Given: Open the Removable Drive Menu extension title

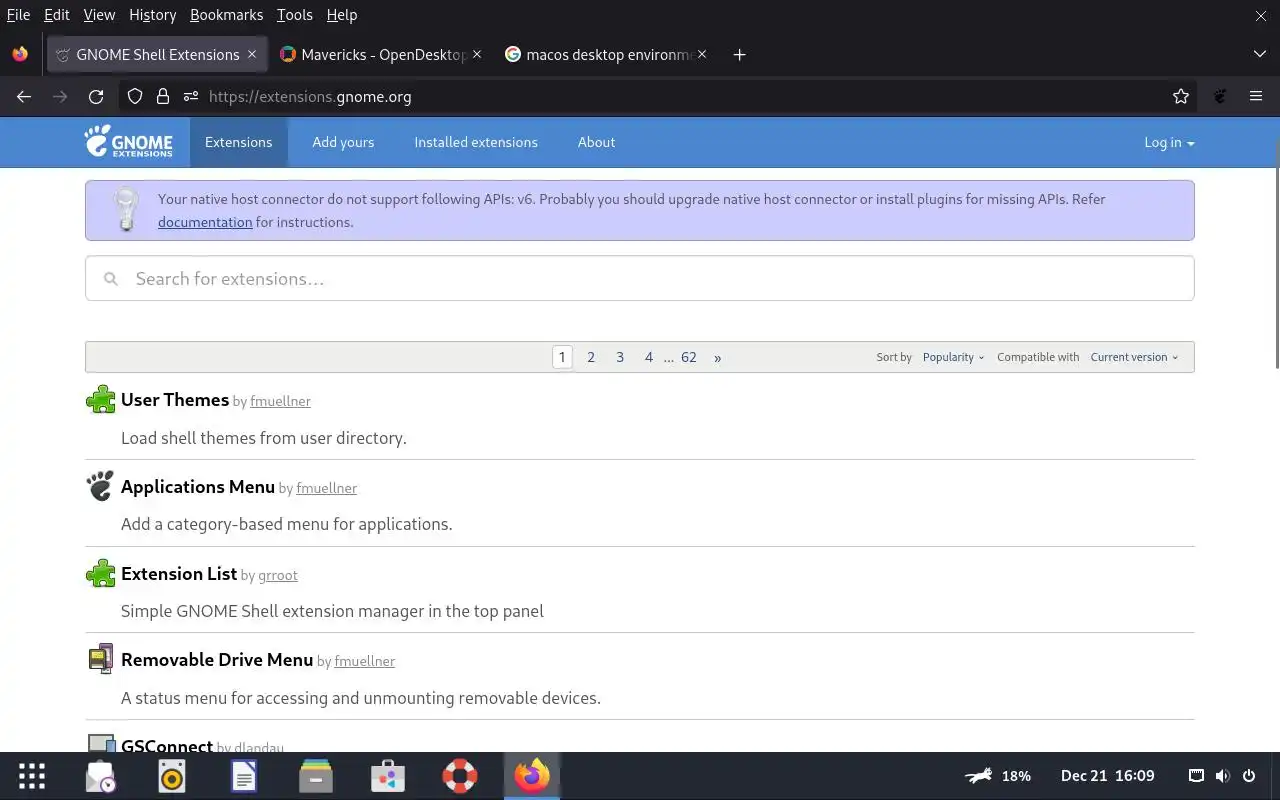Looking at the screenshot, I should coord(217,660).
